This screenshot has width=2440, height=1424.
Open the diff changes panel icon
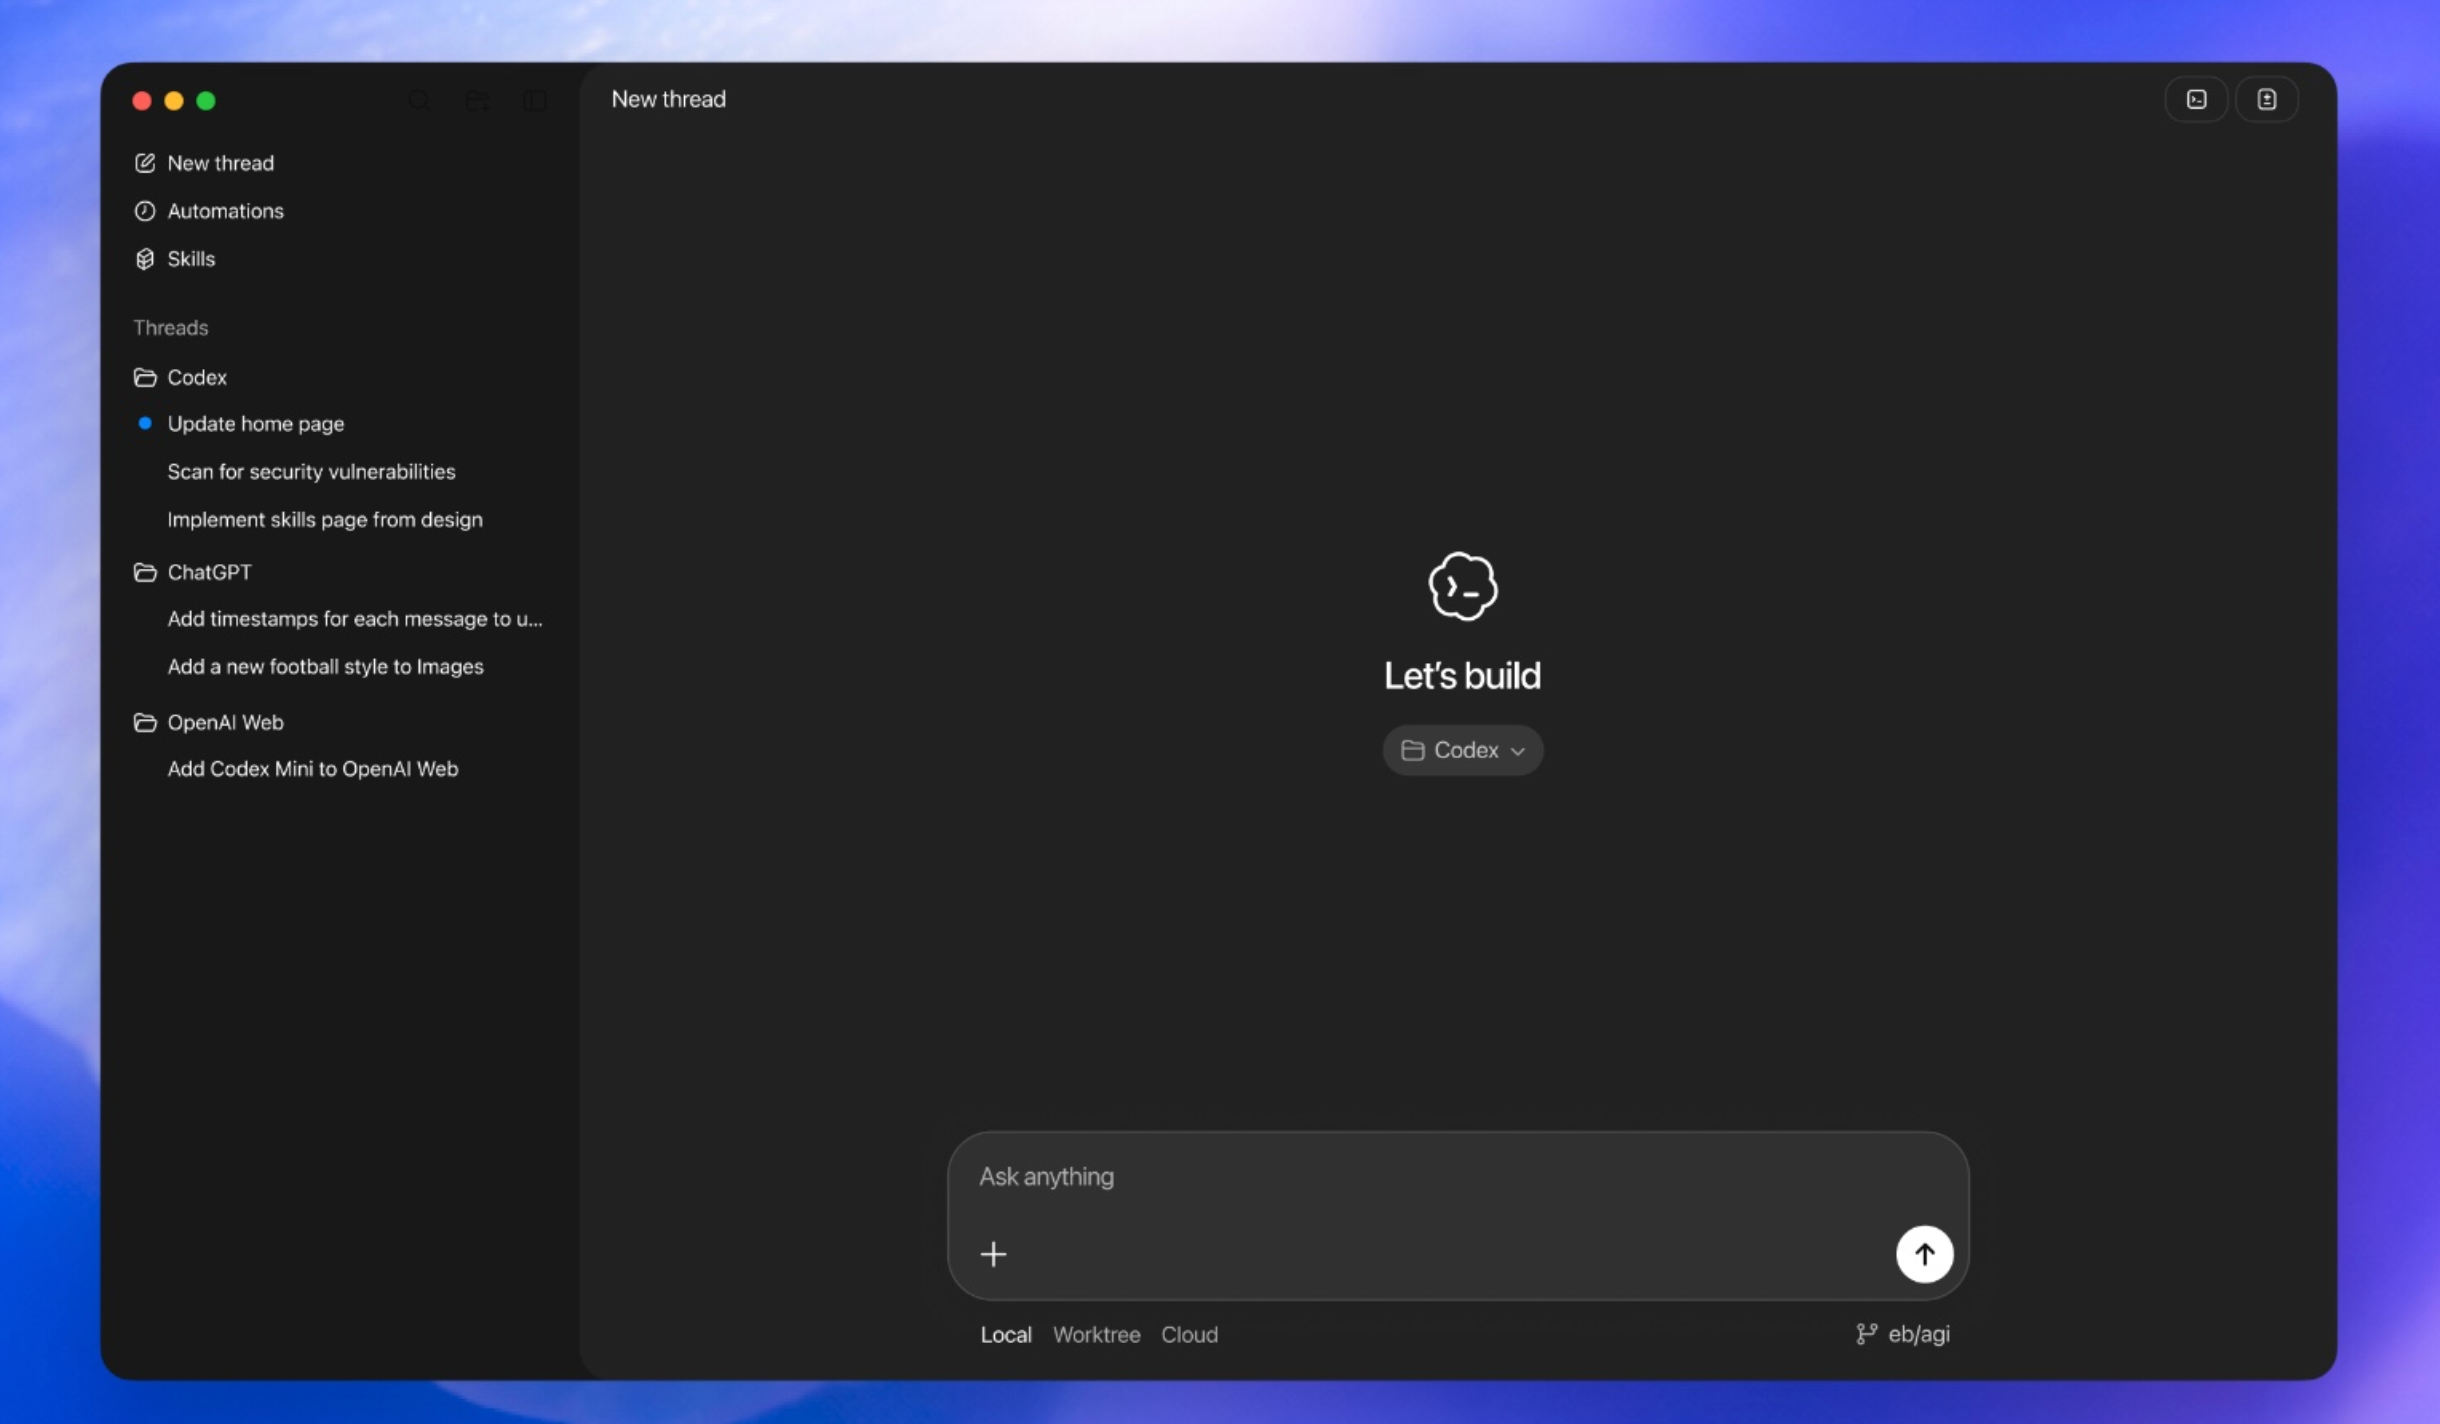(2266, 99)
